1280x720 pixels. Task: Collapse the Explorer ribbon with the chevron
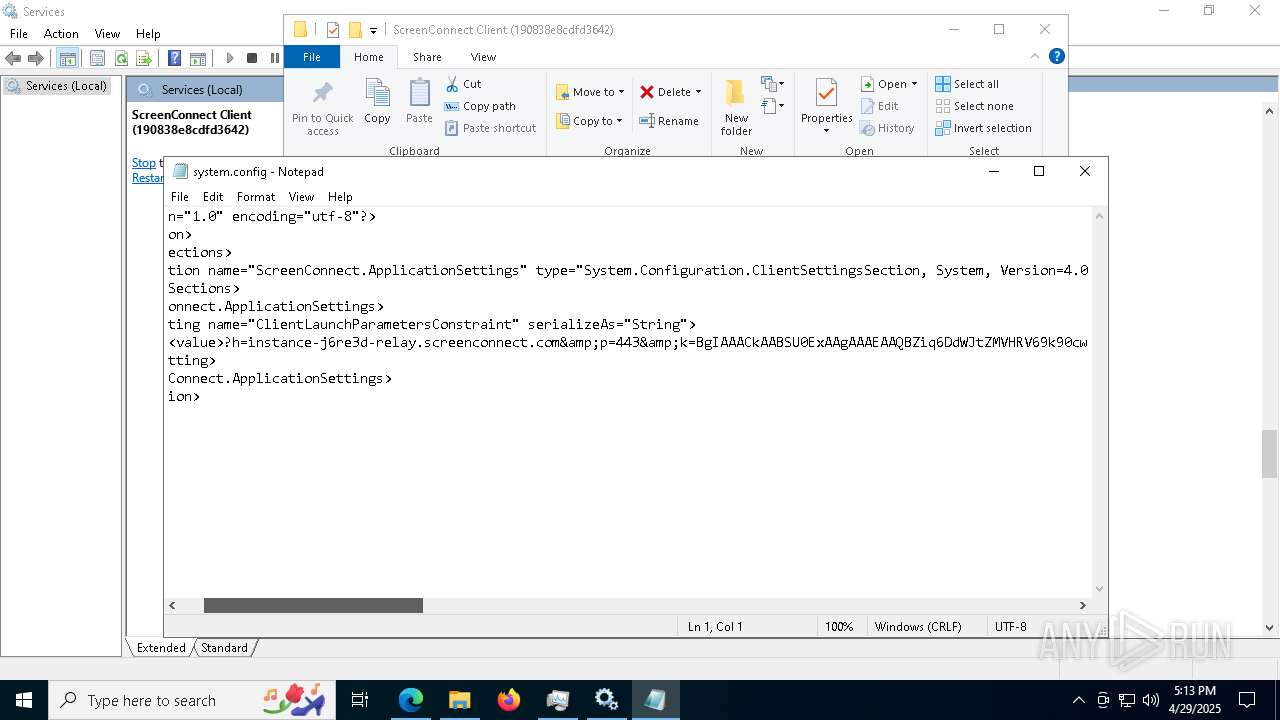click(x=1035, y=57)
